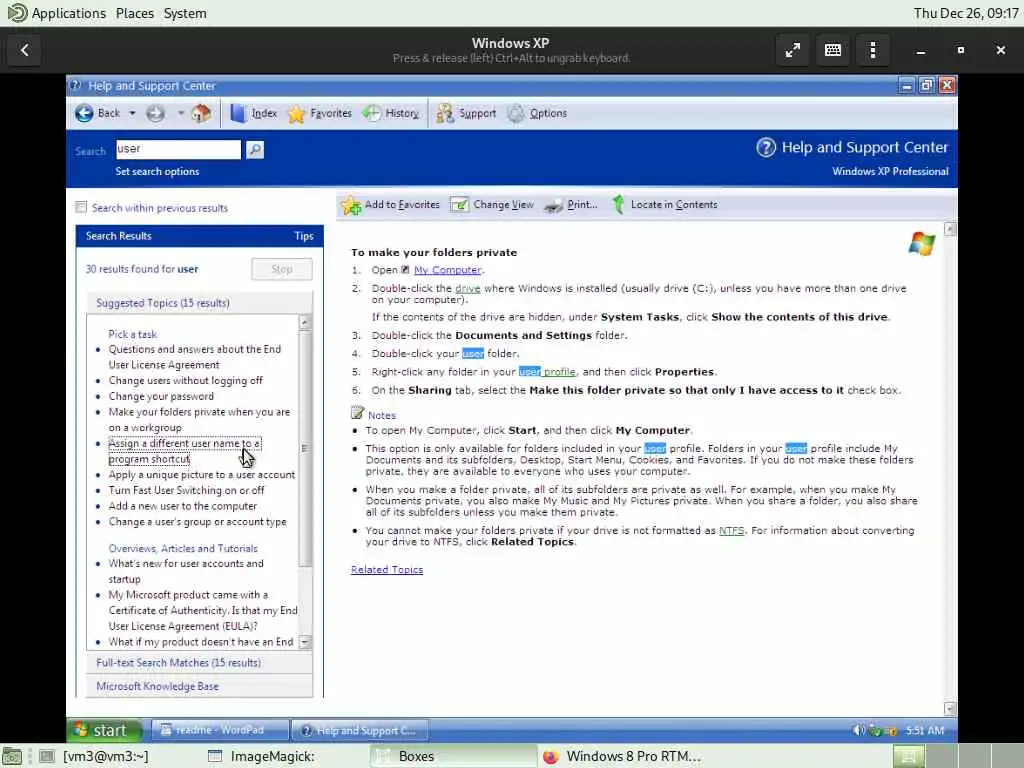The height and width of the screenshot is (768, 1024).
Task: Open Set search options link
Action: pyautogui.click(x=157, y=171)
